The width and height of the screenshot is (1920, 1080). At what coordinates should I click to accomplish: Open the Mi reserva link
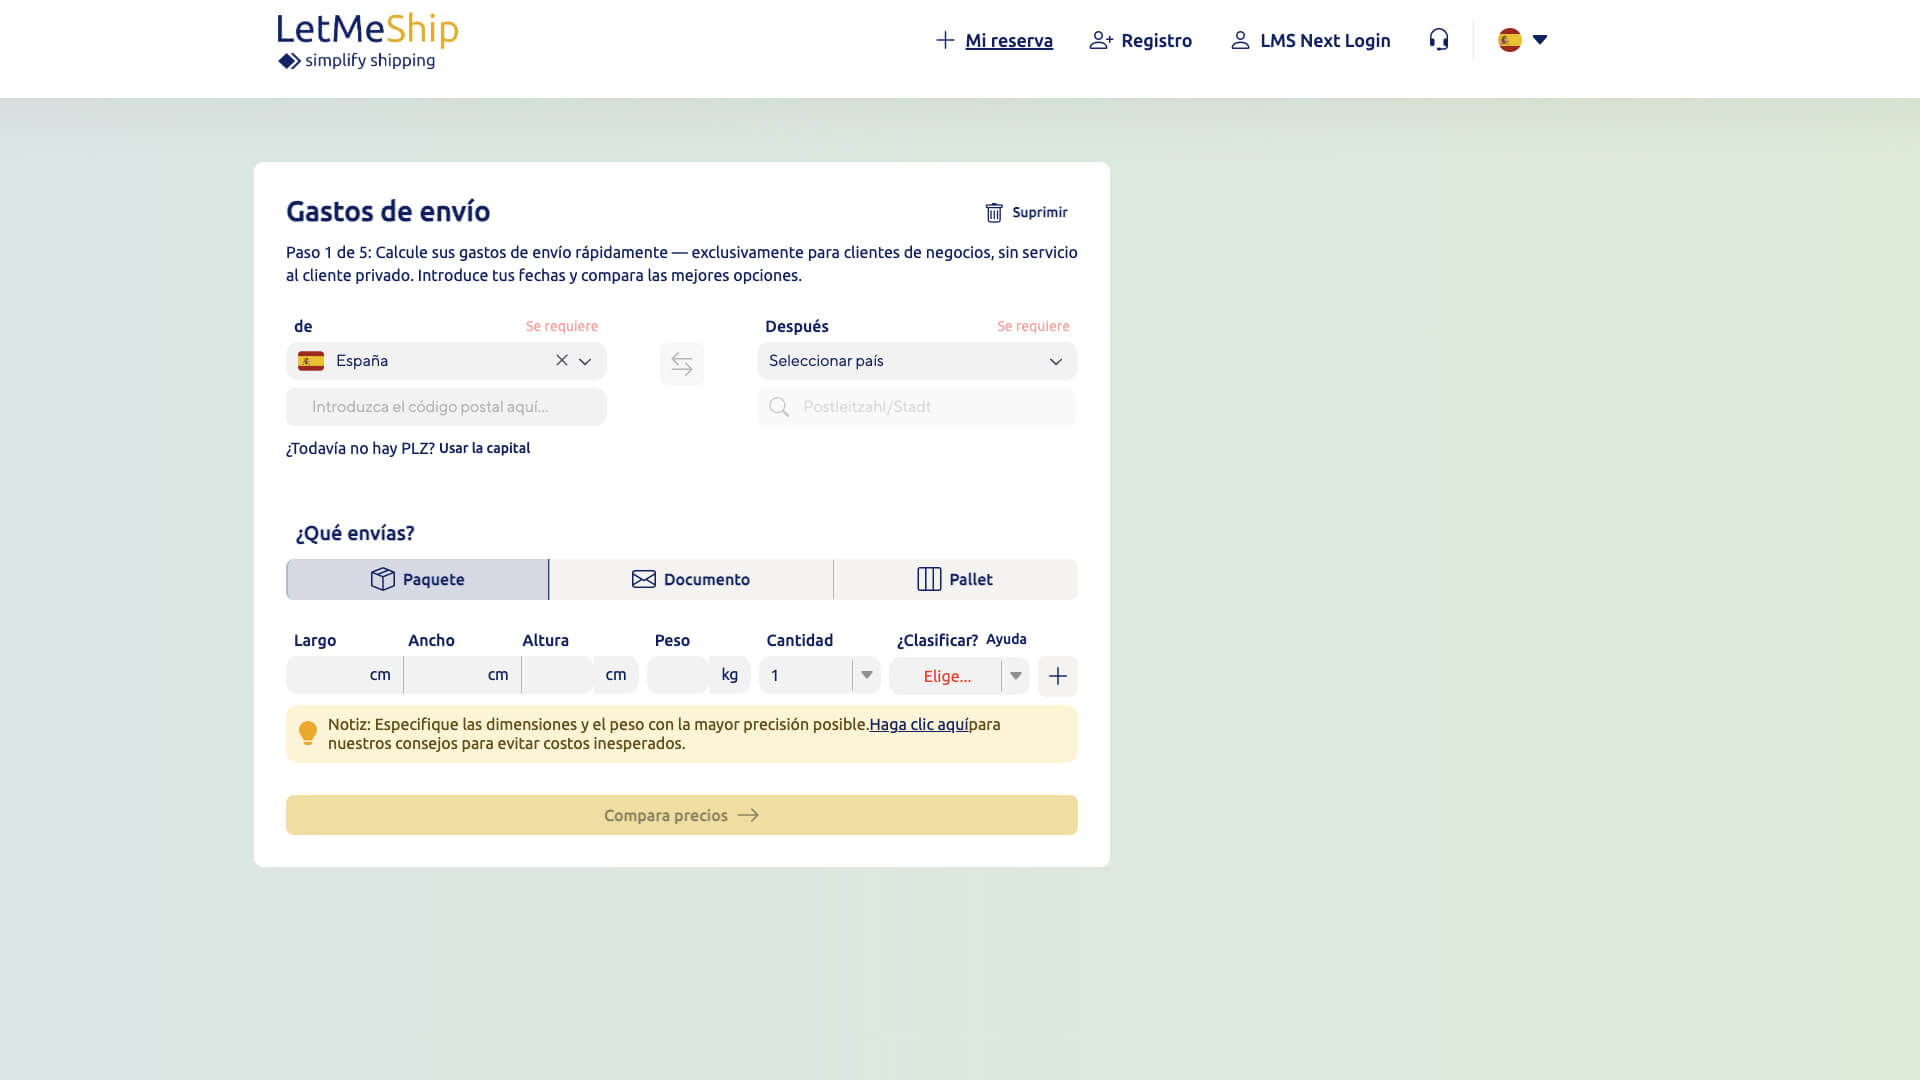point(1008,40)
